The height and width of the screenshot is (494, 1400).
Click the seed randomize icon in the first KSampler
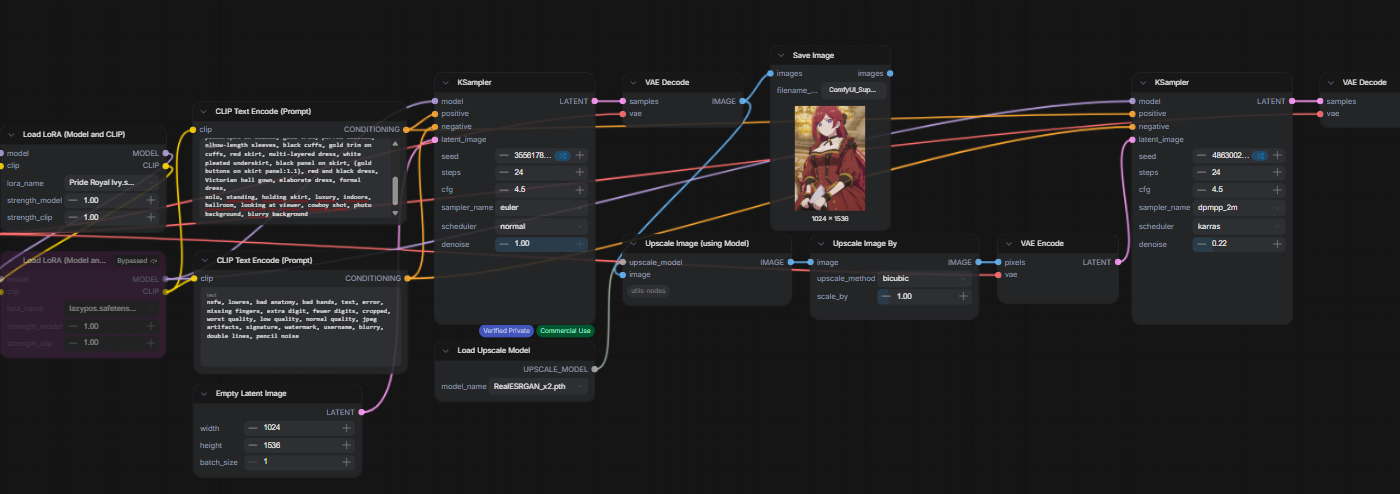coord(562,155)
